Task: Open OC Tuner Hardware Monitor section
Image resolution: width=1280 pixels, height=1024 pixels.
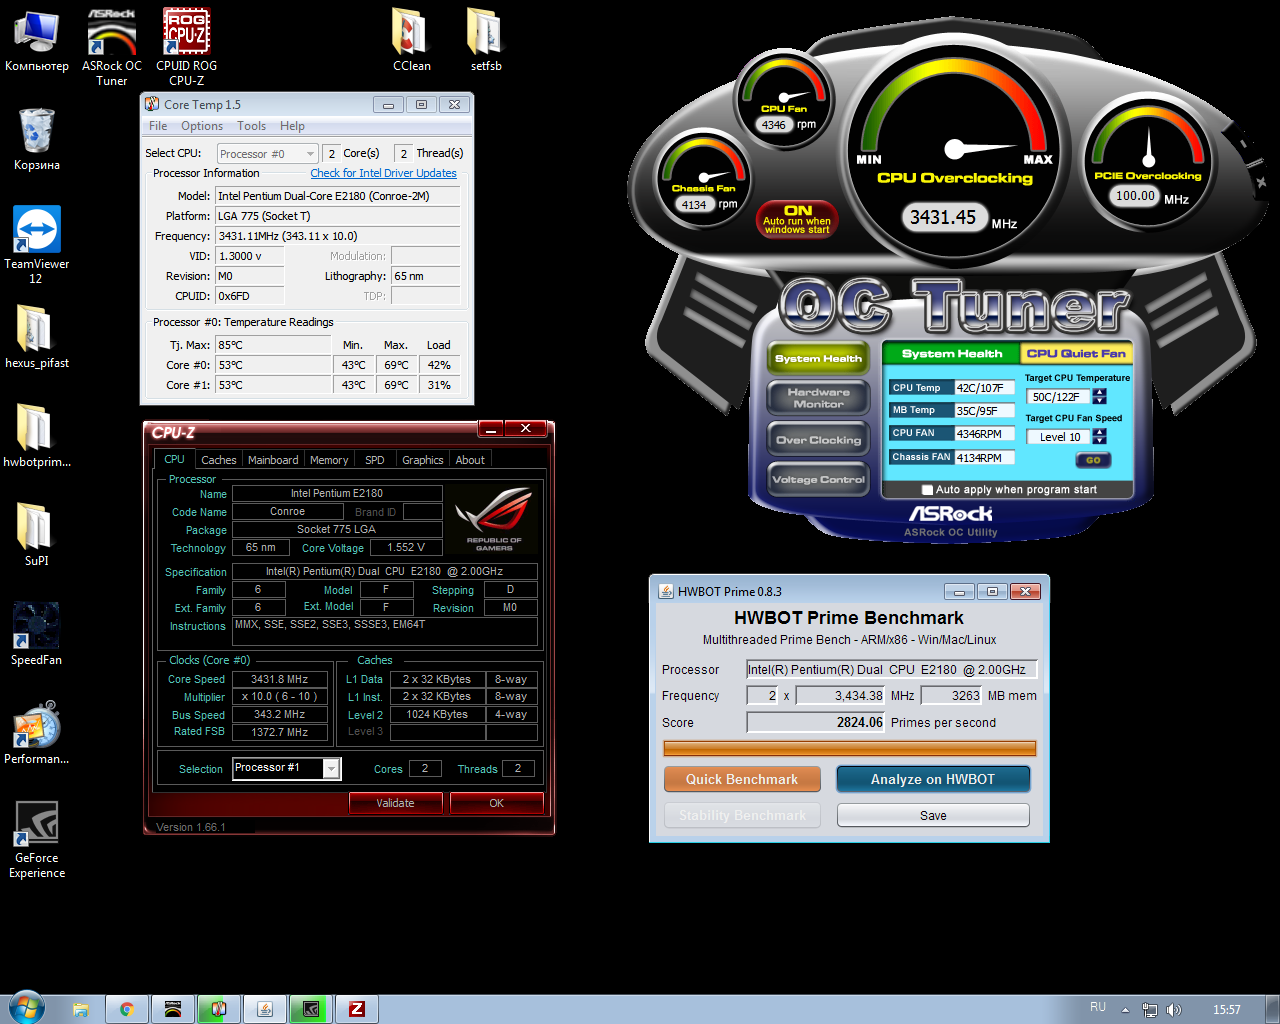Action: (818, 398)
